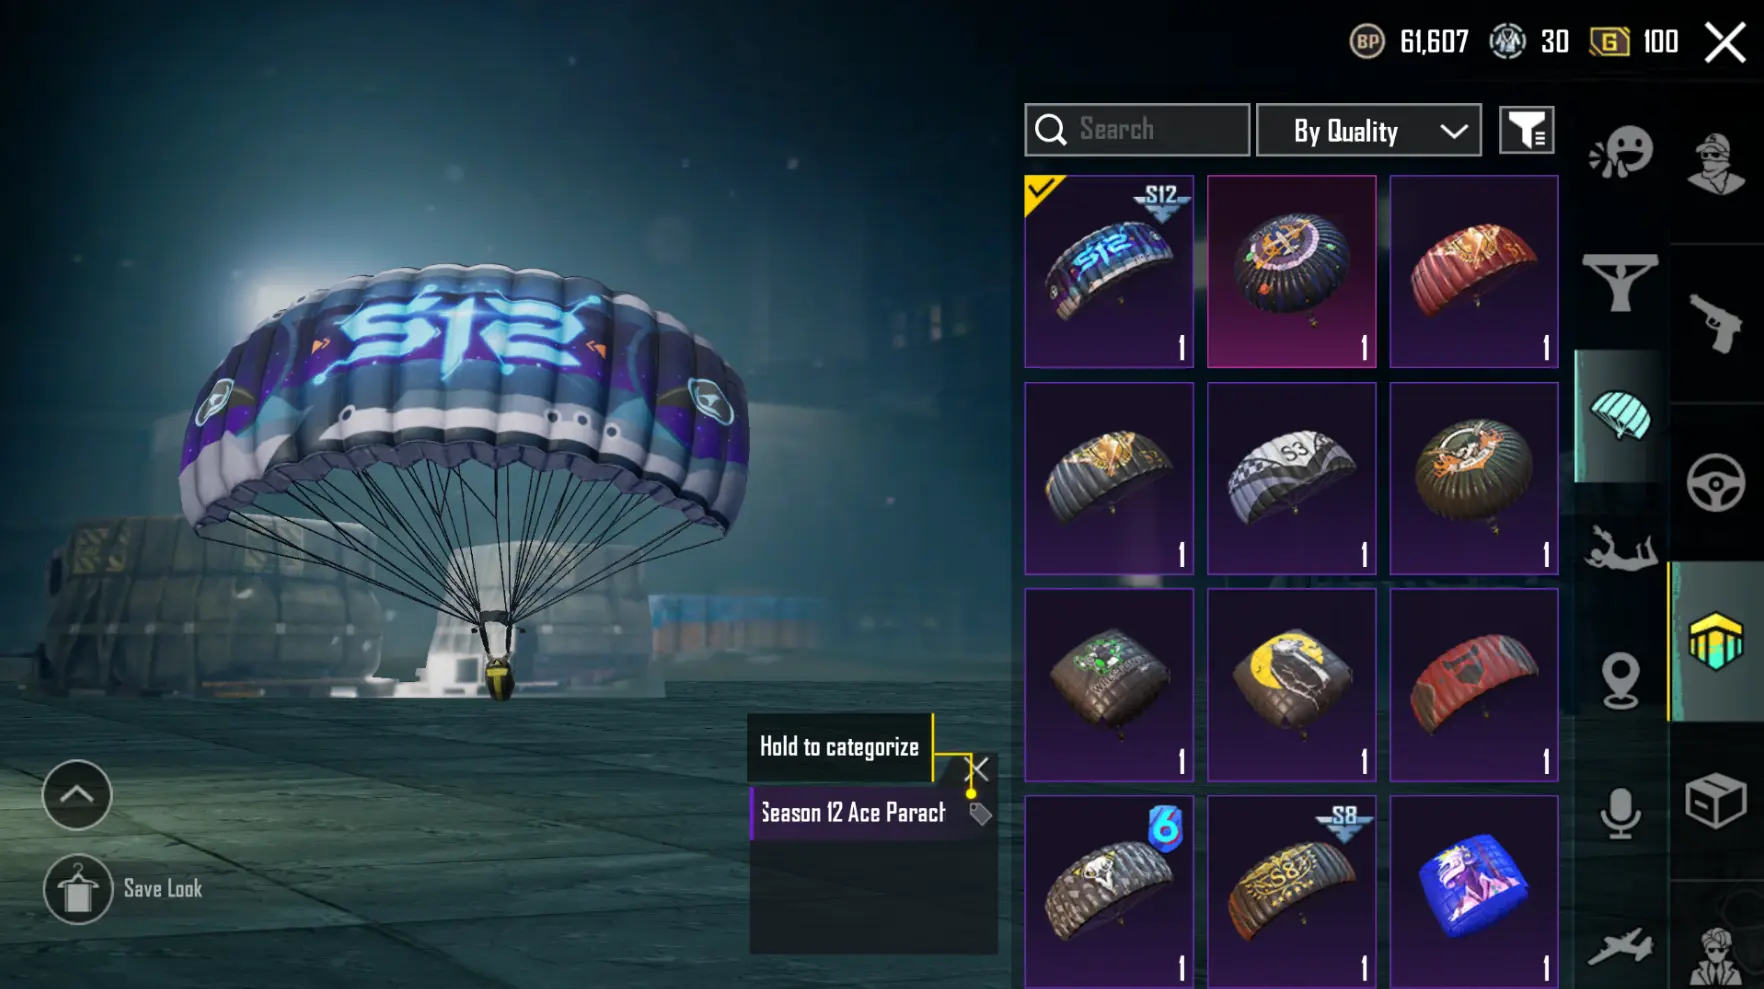The image size is (1764, 989).
Task: Expand the round chevron-up button
Action: (77, 795)
